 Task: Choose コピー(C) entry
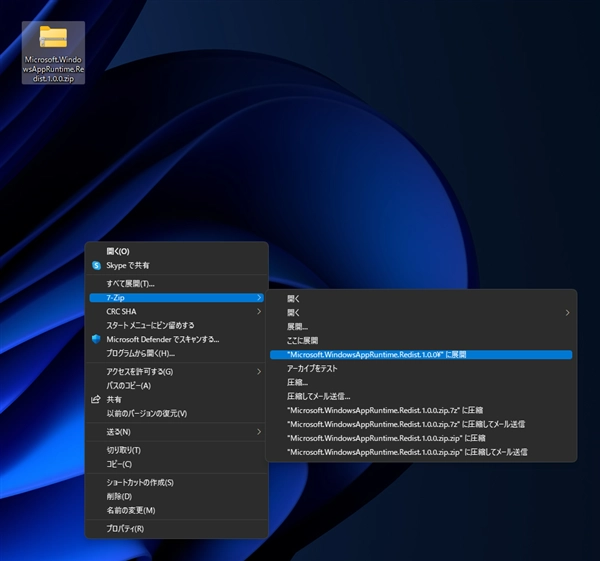click(x=176, y=464)
